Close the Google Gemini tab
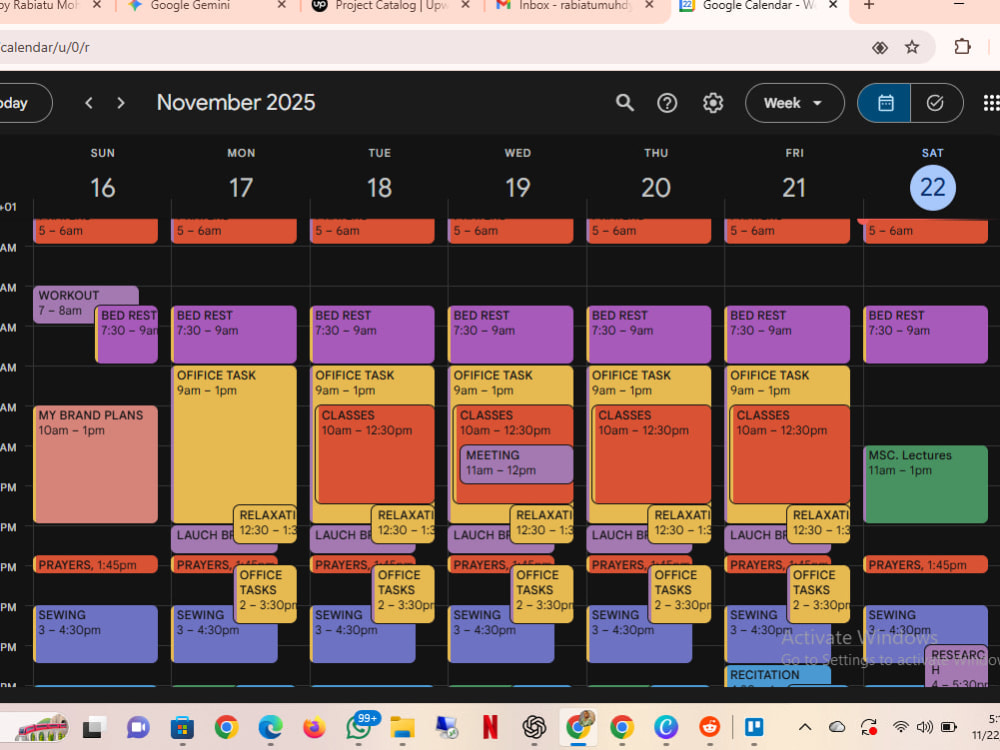 pos(281,5)
